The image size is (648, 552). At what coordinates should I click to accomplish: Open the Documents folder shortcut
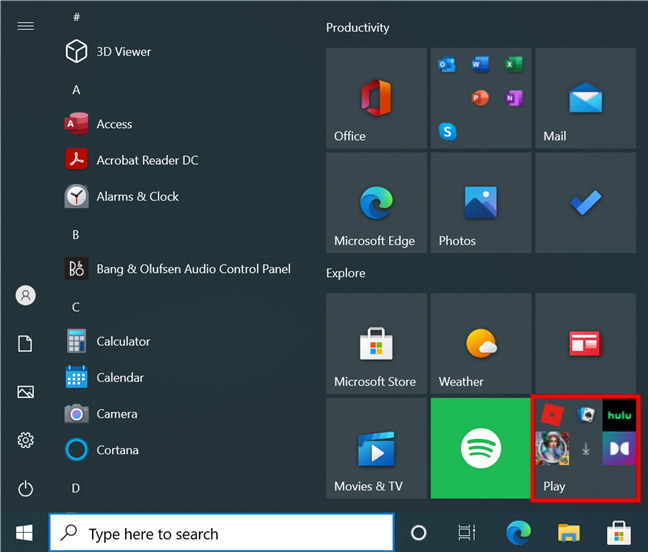25,344
